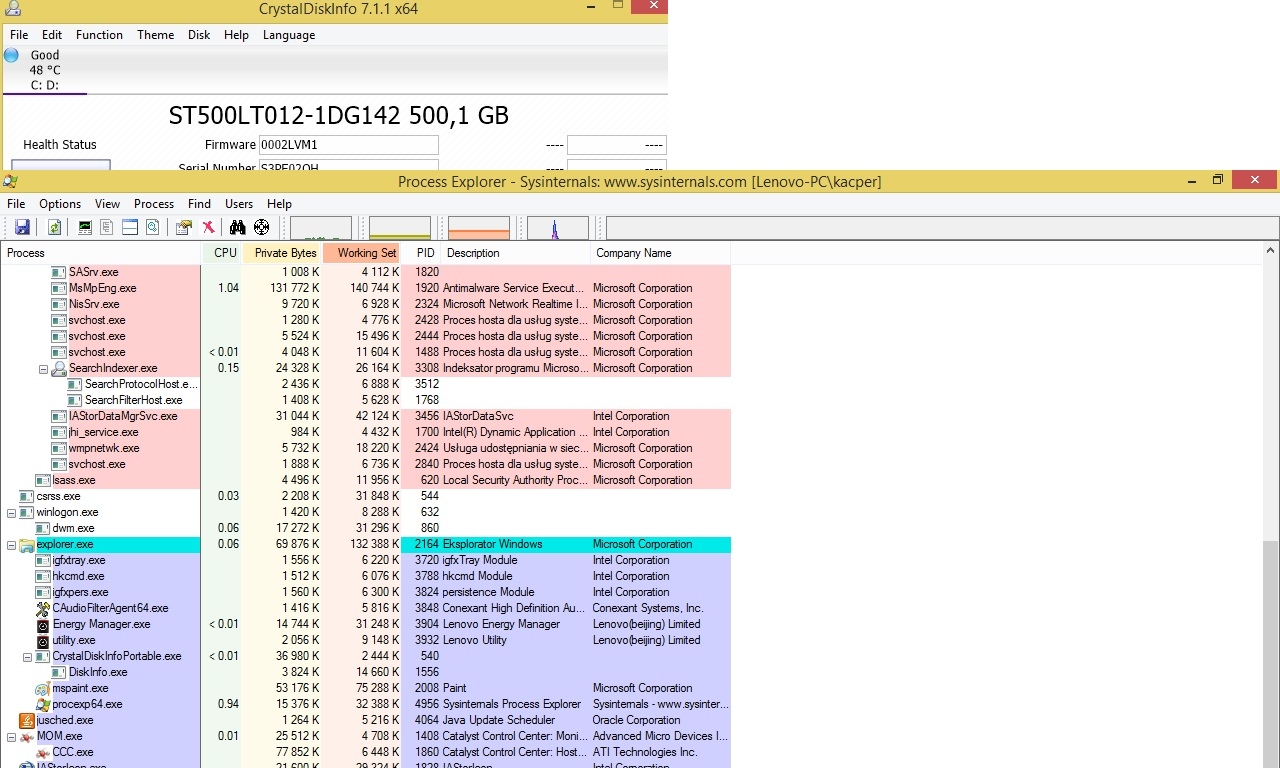The image size is (1280, 768).
Task: Sort by Process column header
Action: (101, 253)
